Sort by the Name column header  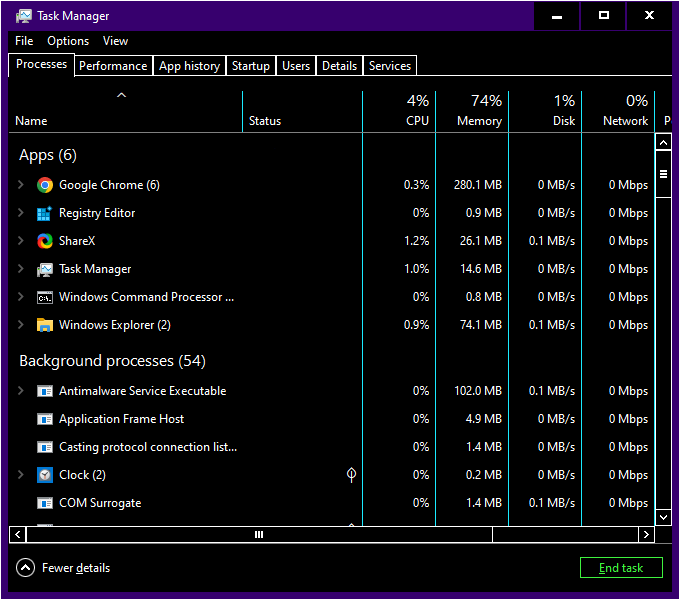(125, 112)
